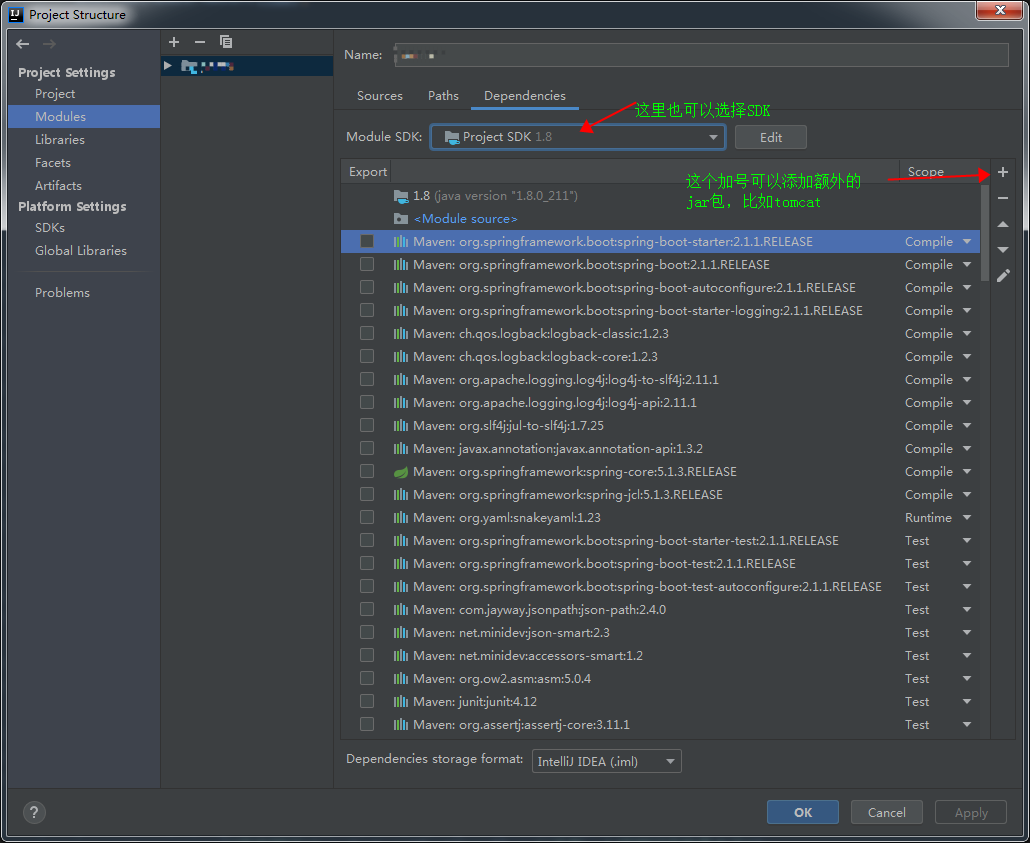Add a new dependency with the plus icon
This screenshot has height=843, width=1030.
(x=1002, y=171)
